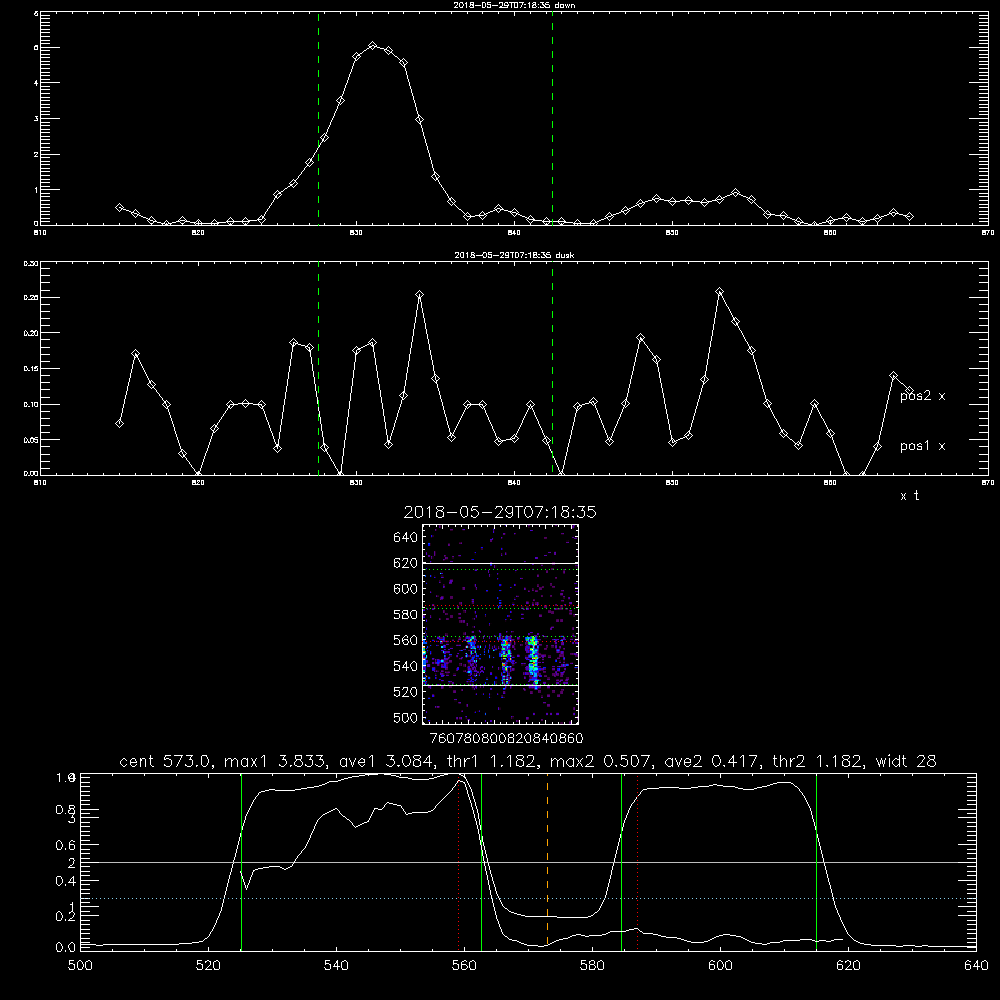Screen dimensions: 1000x1000
Task: Click left green dashed line in dawn plot
Action: tap(318, 118)
